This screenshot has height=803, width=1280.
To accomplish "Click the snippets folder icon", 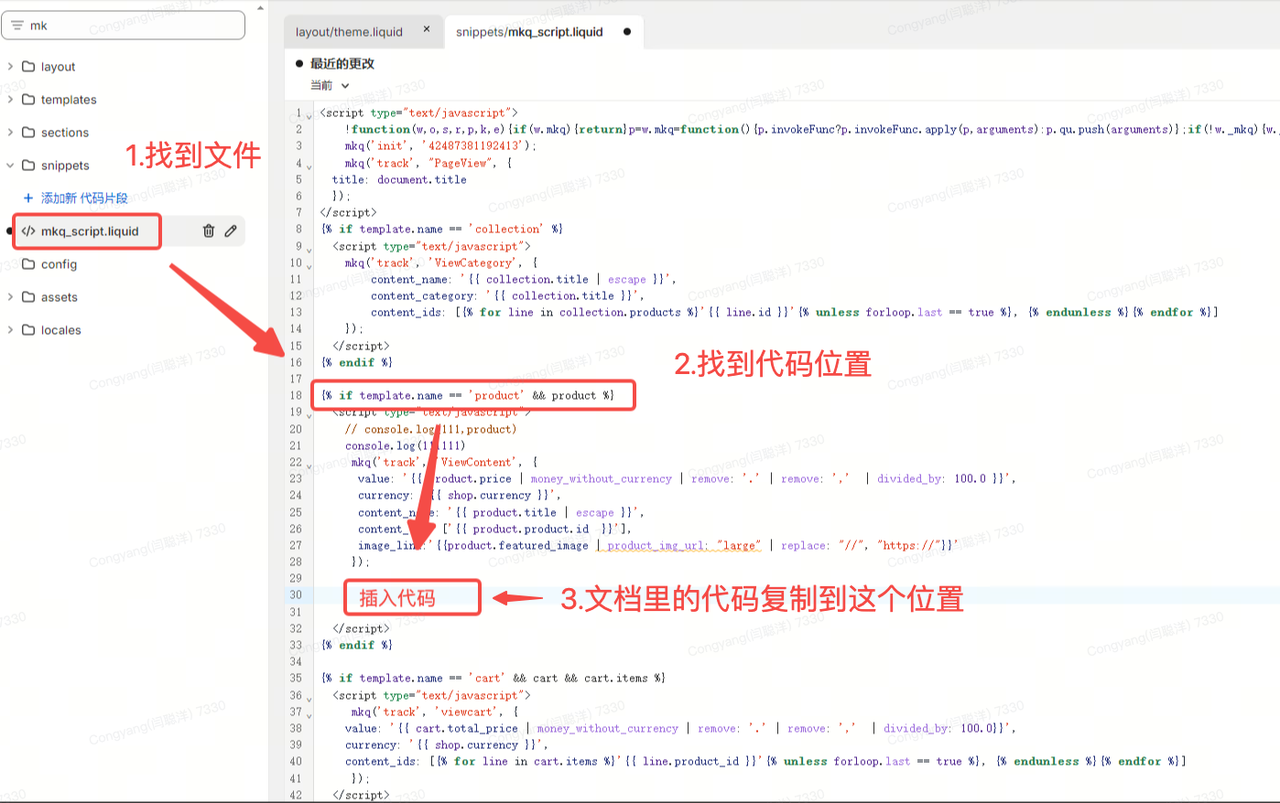I will click(x=28, y=166).
